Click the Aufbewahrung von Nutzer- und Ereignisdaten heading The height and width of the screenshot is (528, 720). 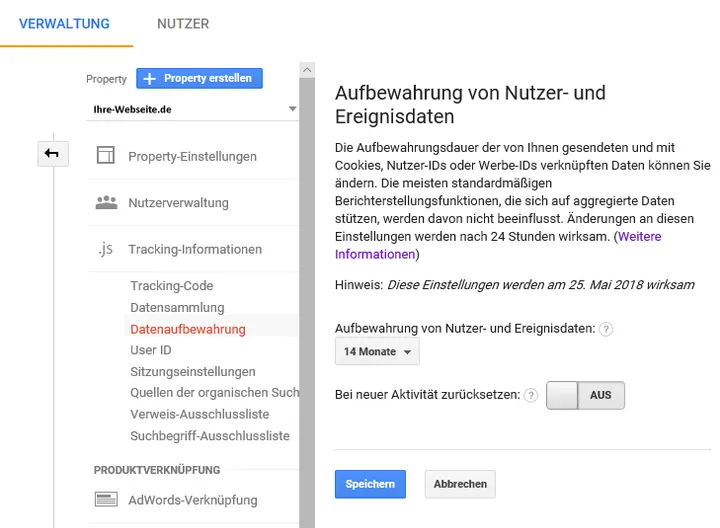click(470, 105)
